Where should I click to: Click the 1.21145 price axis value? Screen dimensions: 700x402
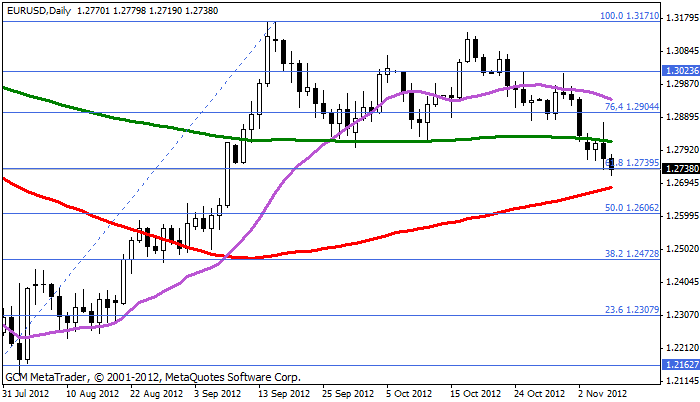pyautogui.click(x=682, y=381)
